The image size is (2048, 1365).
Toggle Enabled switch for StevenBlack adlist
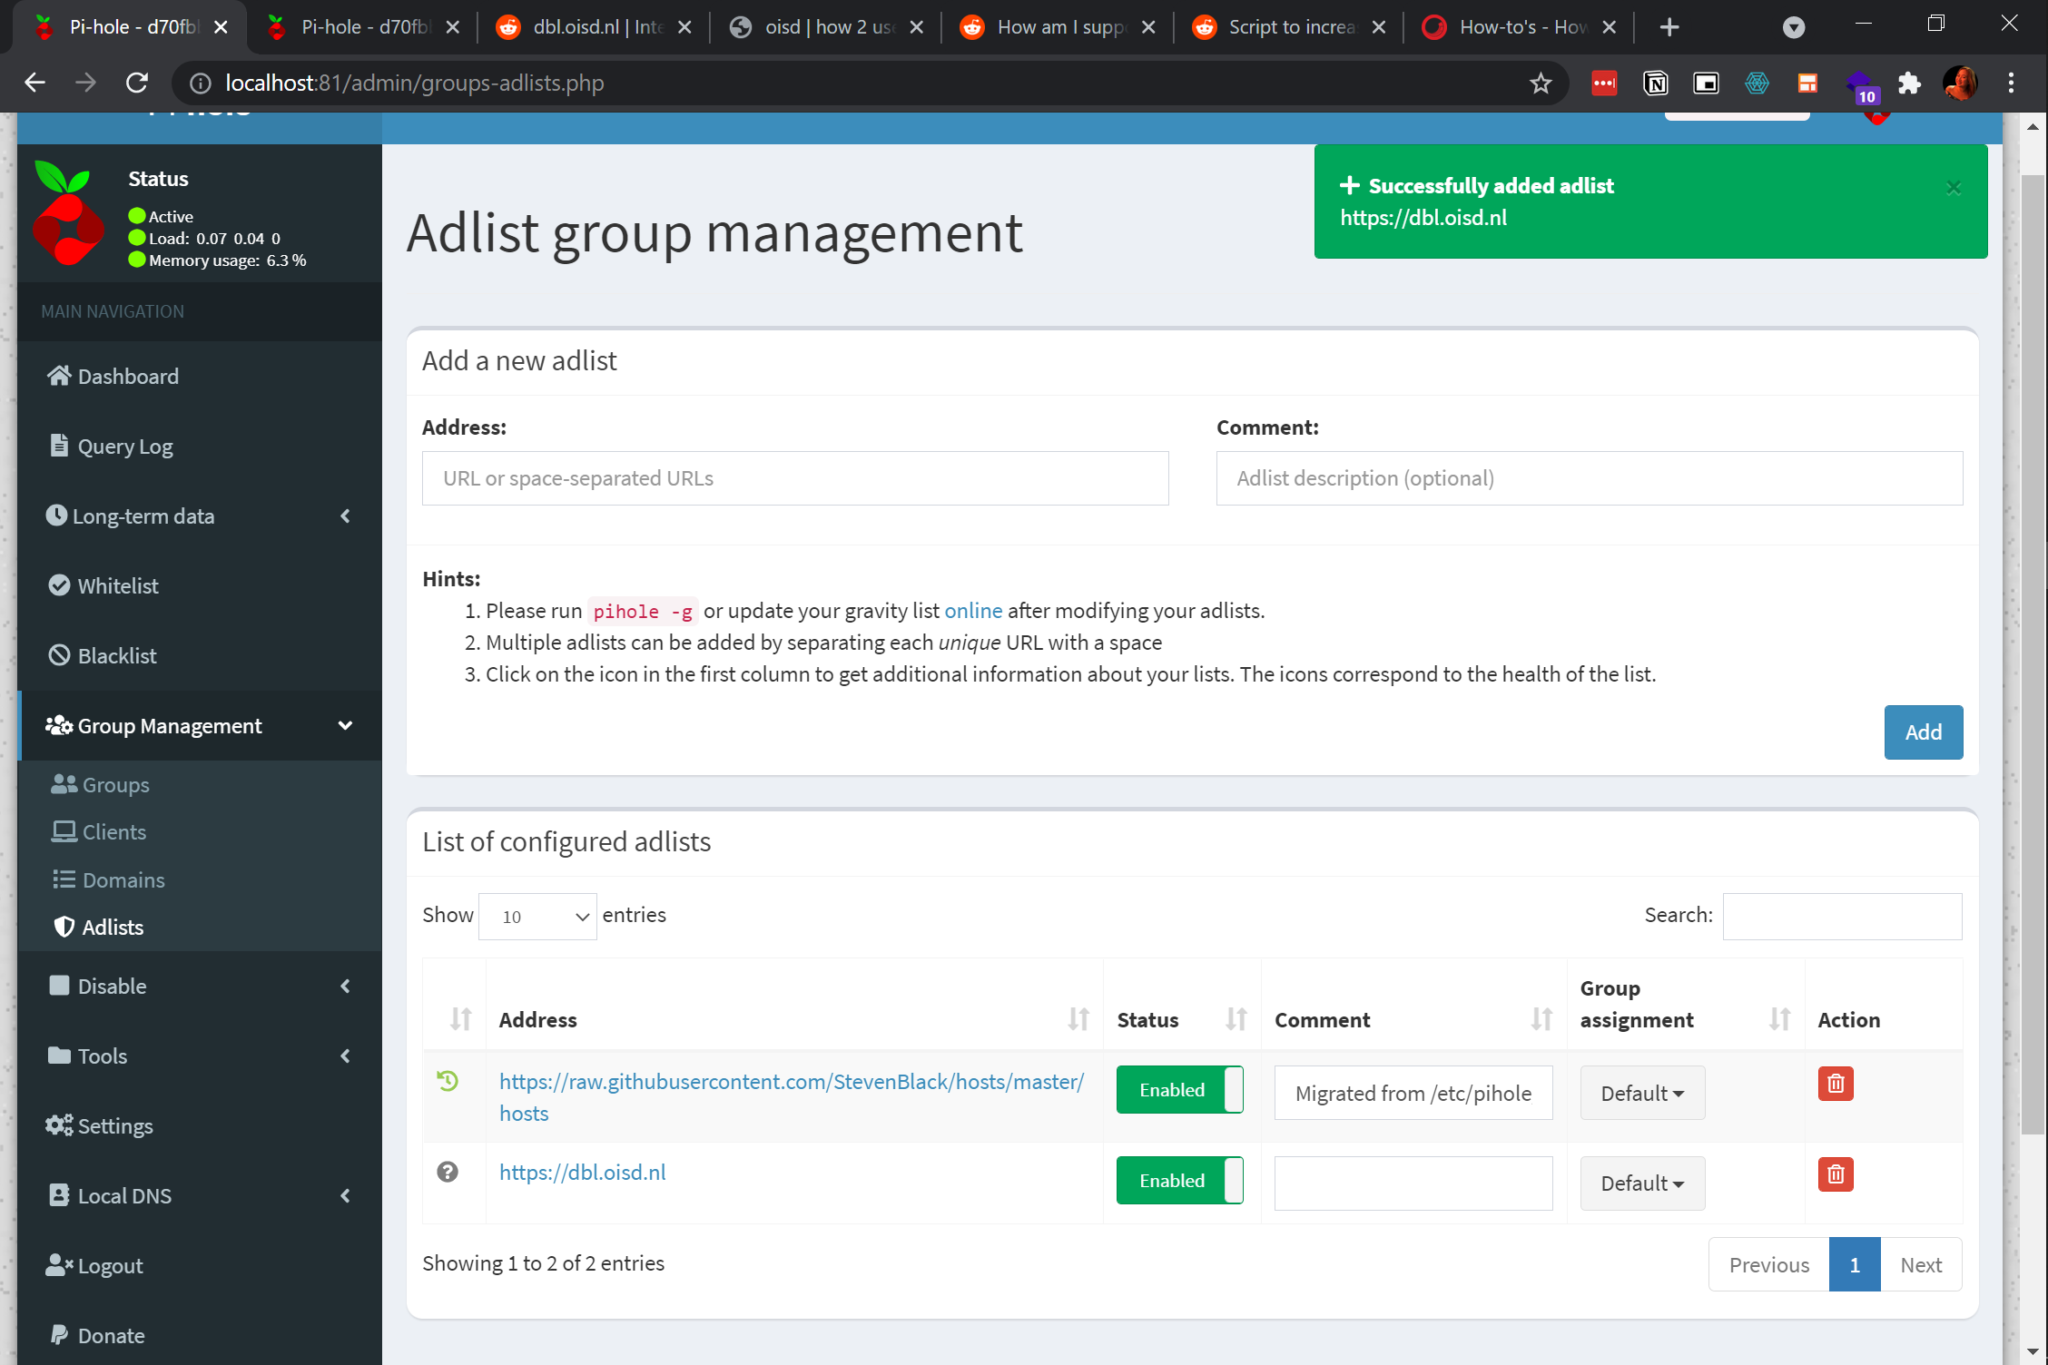point(1179,1090)
